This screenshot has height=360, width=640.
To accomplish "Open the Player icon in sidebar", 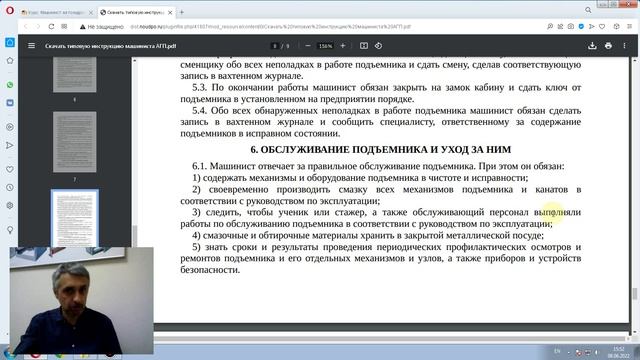I will (x=10, y=127).
